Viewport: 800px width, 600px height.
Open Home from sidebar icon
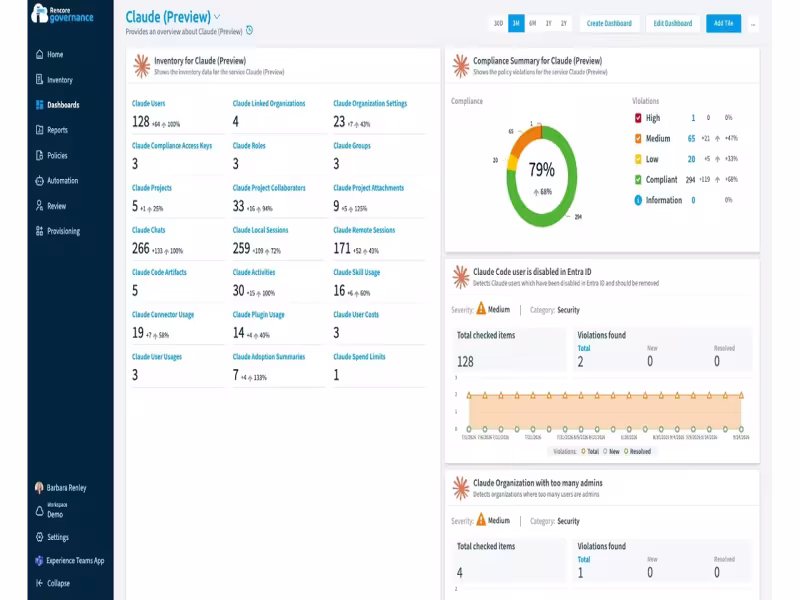(x=39, y=54)
